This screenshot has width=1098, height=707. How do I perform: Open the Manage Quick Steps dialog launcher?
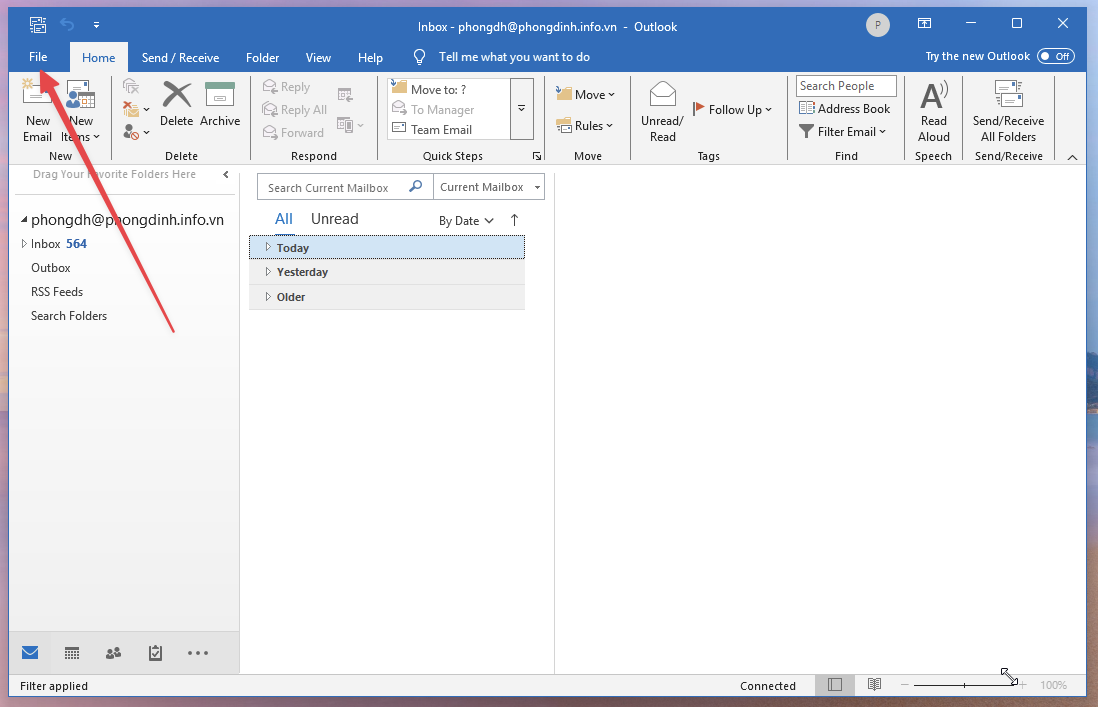point(537,156)
